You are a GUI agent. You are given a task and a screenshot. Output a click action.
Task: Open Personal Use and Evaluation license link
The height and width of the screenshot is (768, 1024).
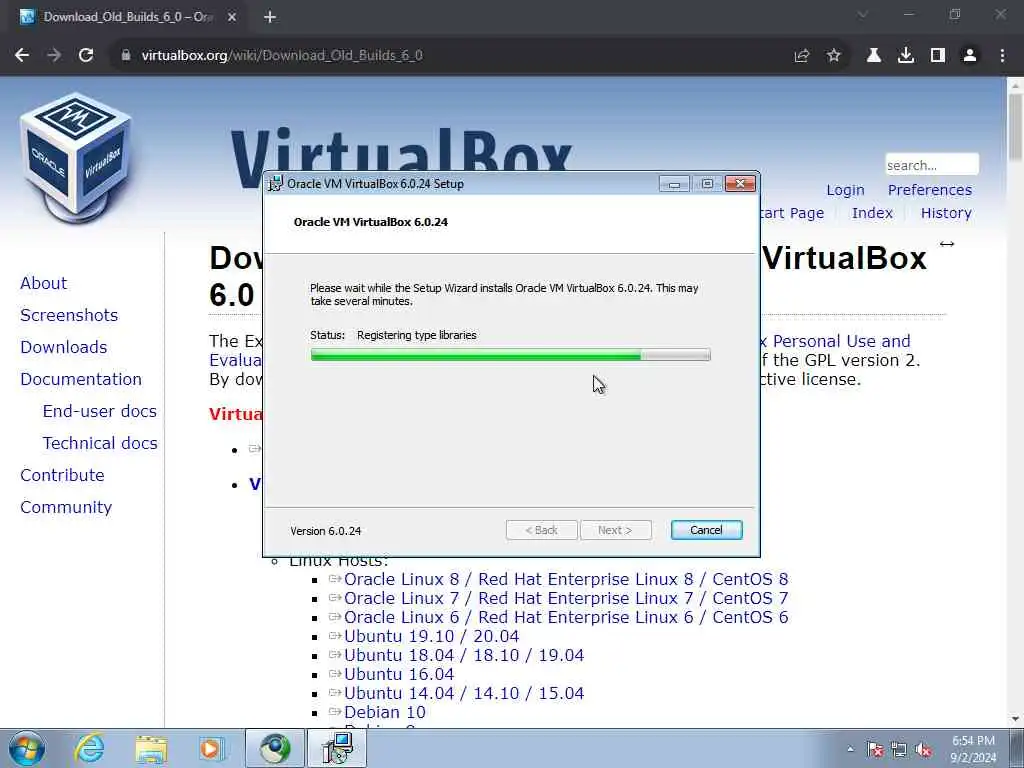pos(841,341)
